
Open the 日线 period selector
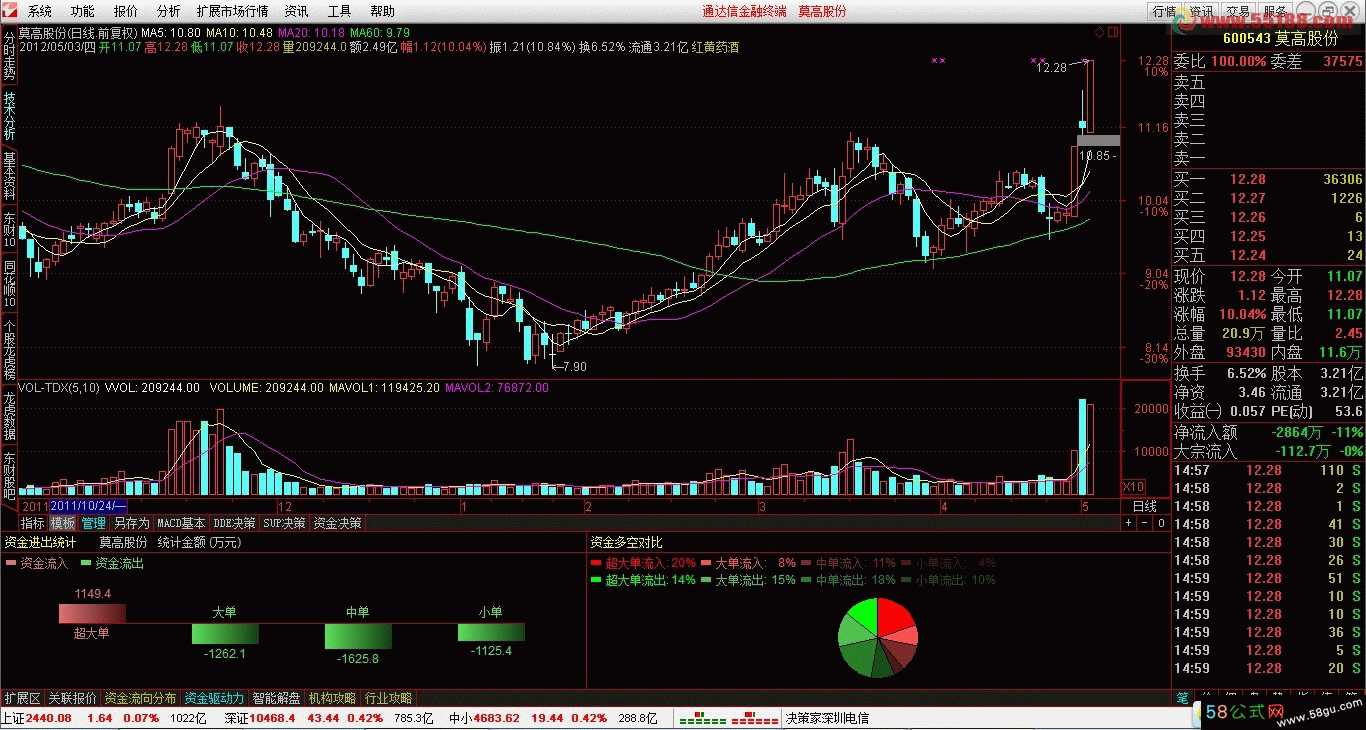click(1144, 507)
